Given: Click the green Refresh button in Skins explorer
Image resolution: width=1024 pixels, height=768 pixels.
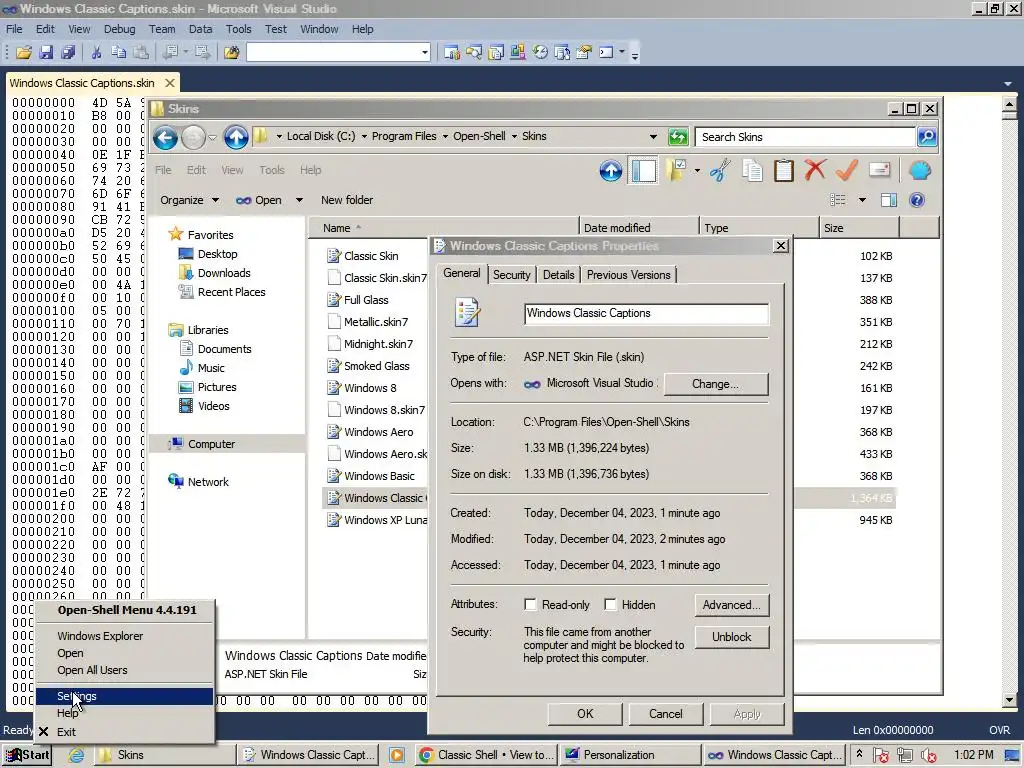Looking at the screenshot, I should [x=678, y=137].
